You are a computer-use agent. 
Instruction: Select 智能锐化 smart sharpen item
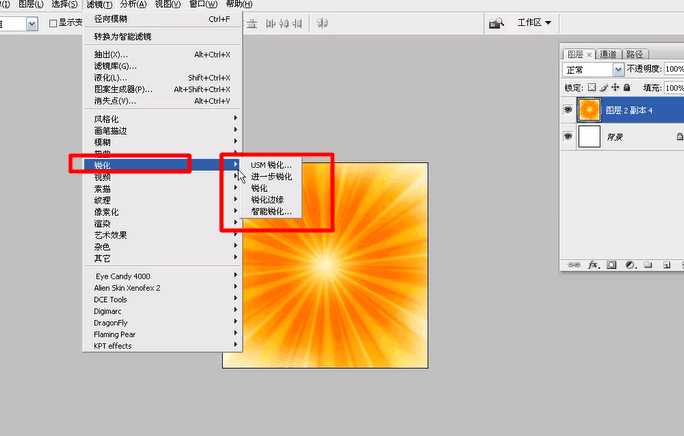[x=271, y=211]
